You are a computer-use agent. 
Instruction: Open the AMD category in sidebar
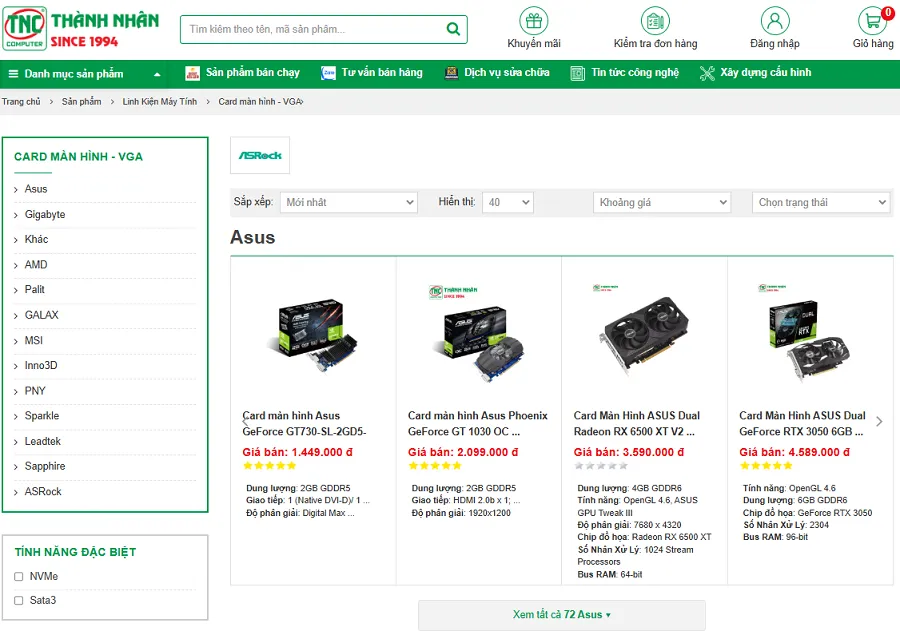coord(36,265)
